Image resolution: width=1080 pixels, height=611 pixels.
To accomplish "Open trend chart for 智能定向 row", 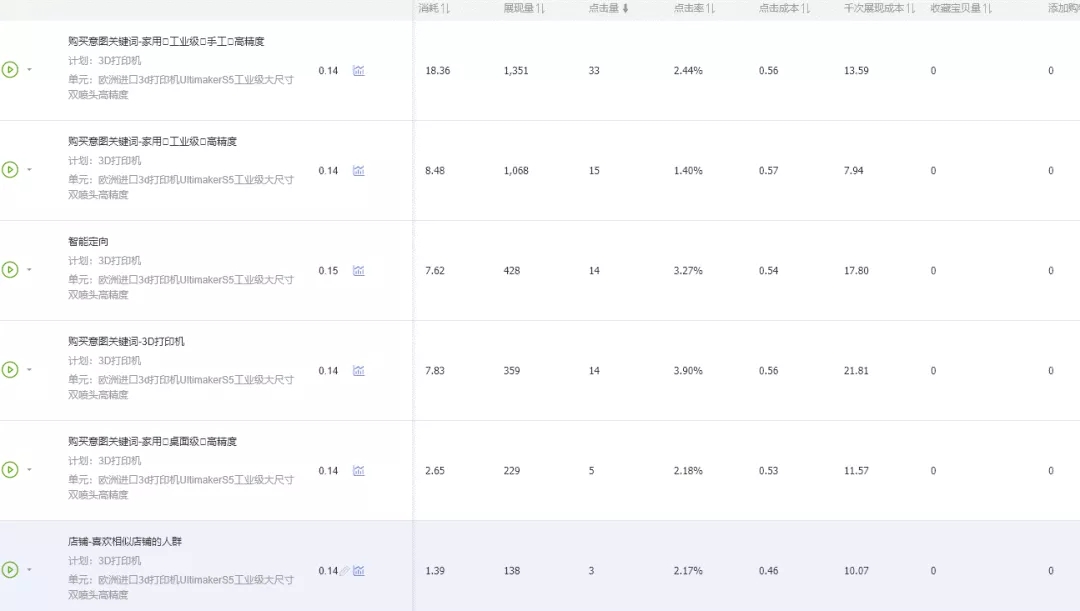I will (x=358, y=271).
